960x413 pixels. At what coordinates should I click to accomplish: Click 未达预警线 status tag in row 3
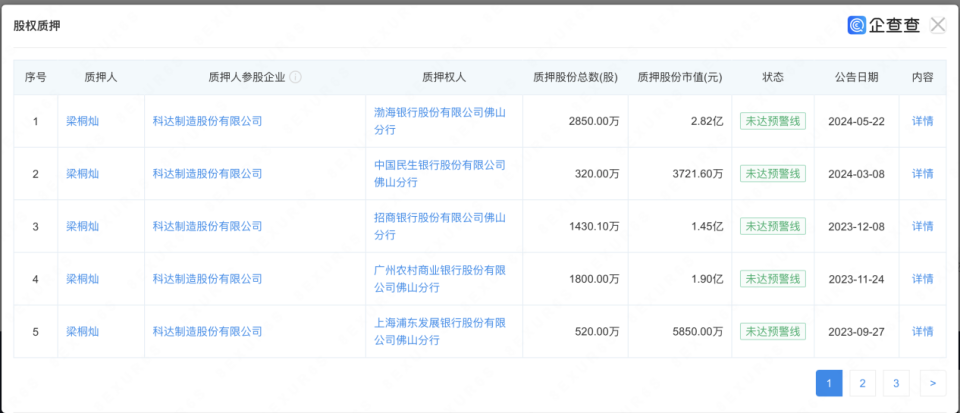click(773, 226)
